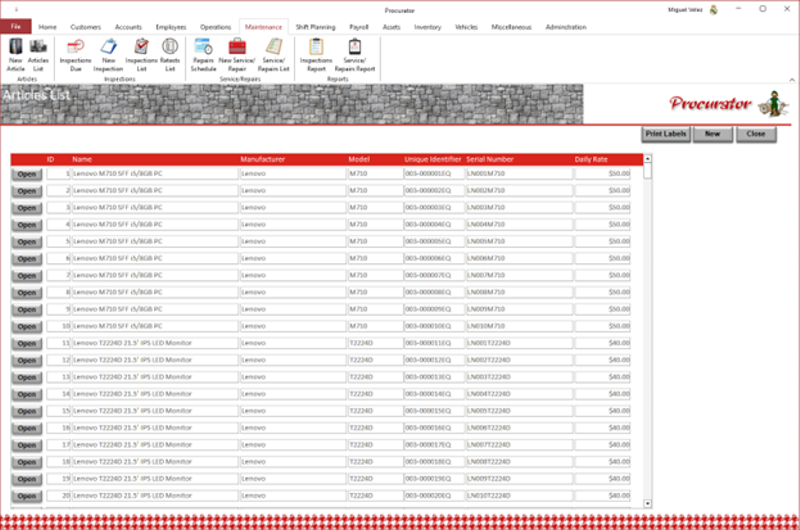Screen dimensions: 800x530
Task: Open the Retests List icon
Action: click(170, 52)
